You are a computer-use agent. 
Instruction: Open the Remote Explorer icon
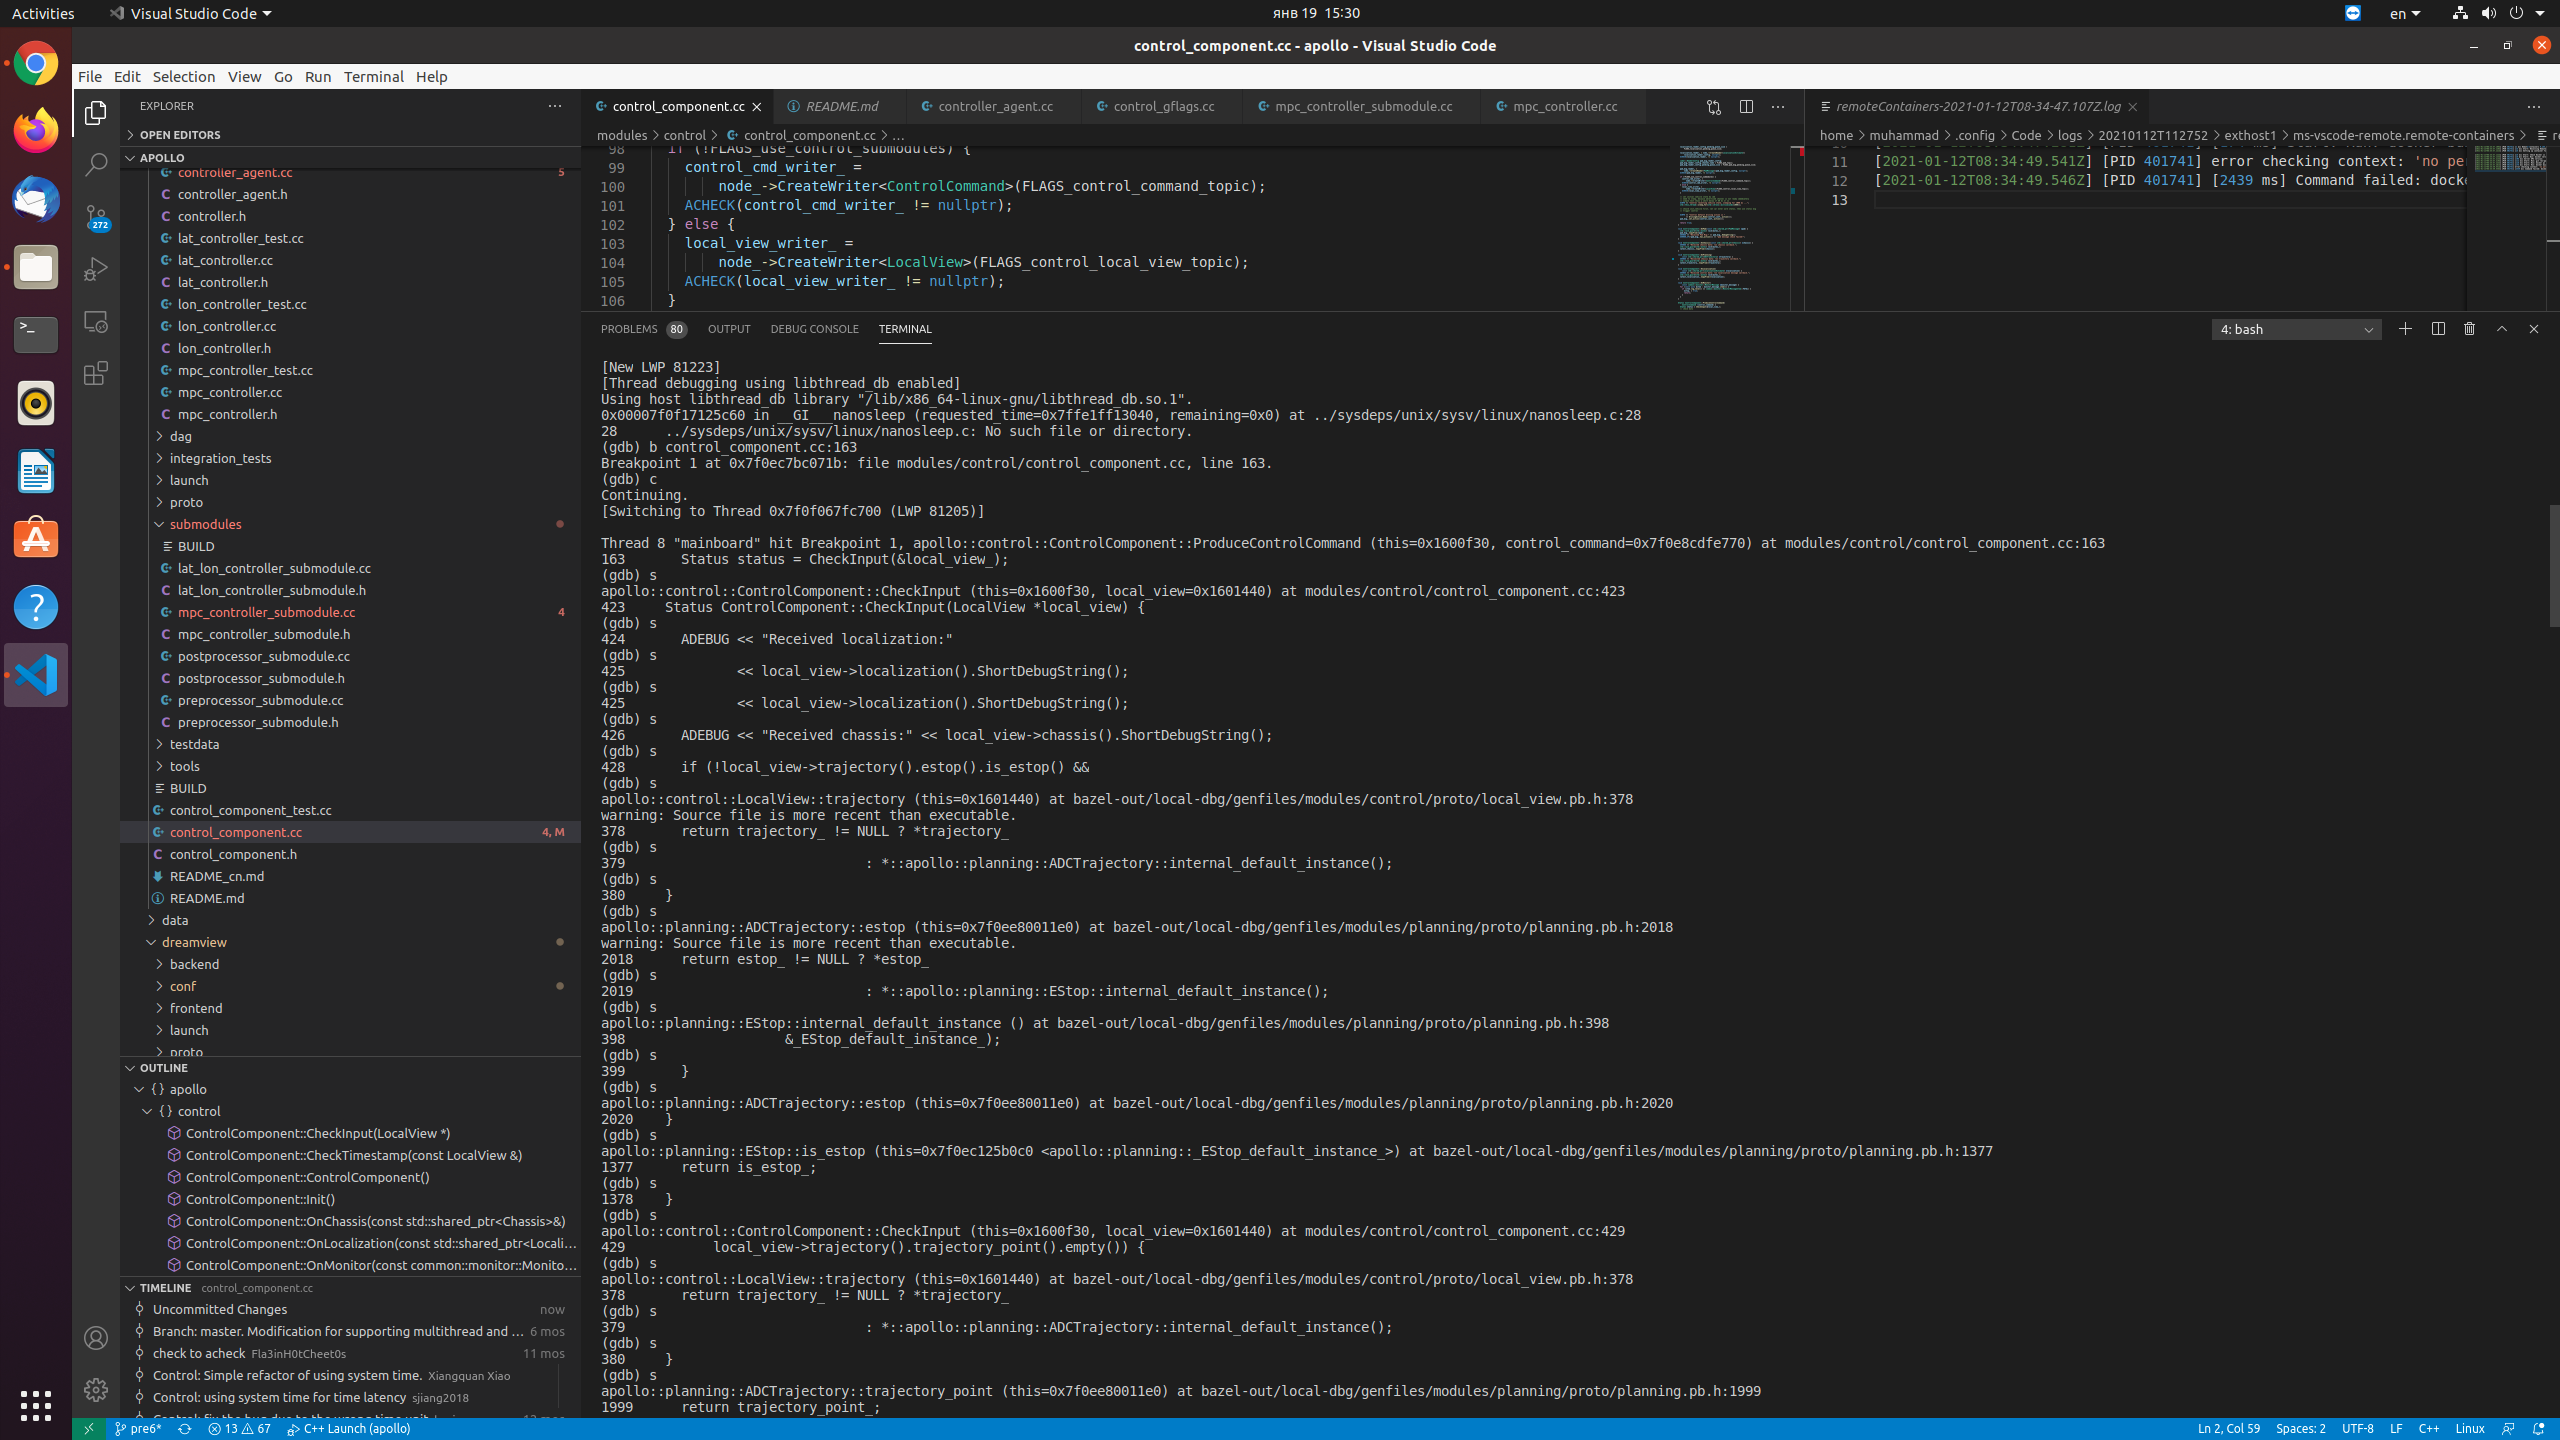coord(95,321)
